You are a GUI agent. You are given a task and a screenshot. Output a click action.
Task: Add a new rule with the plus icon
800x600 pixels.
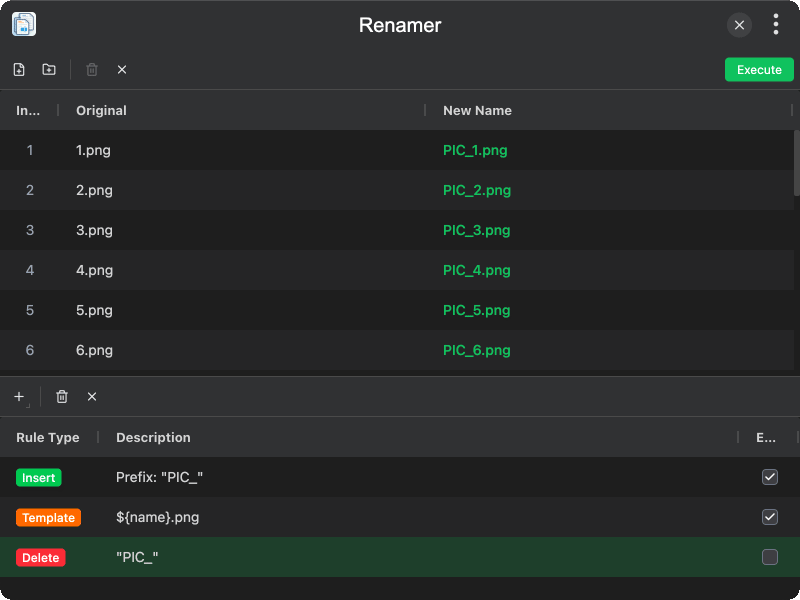pos(18,396)
